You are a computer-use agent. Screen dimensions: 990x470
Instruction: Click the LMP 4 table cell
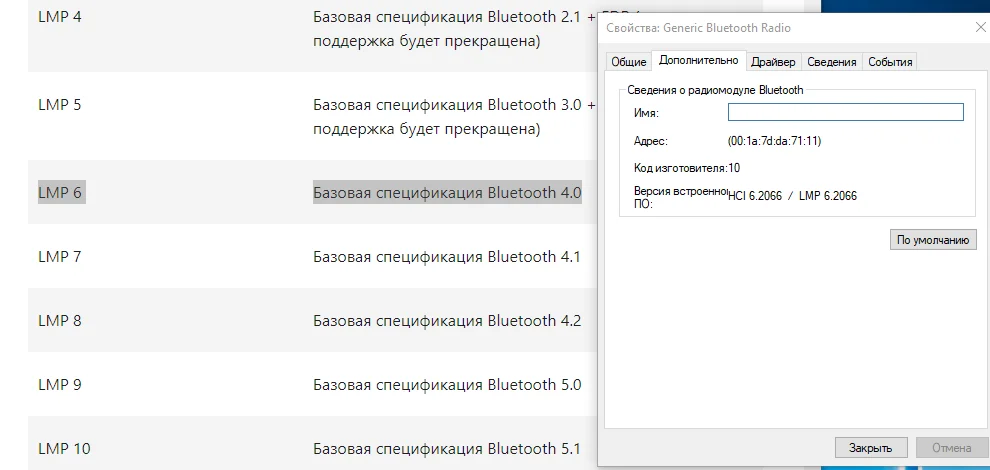click(x=59, y=16)
